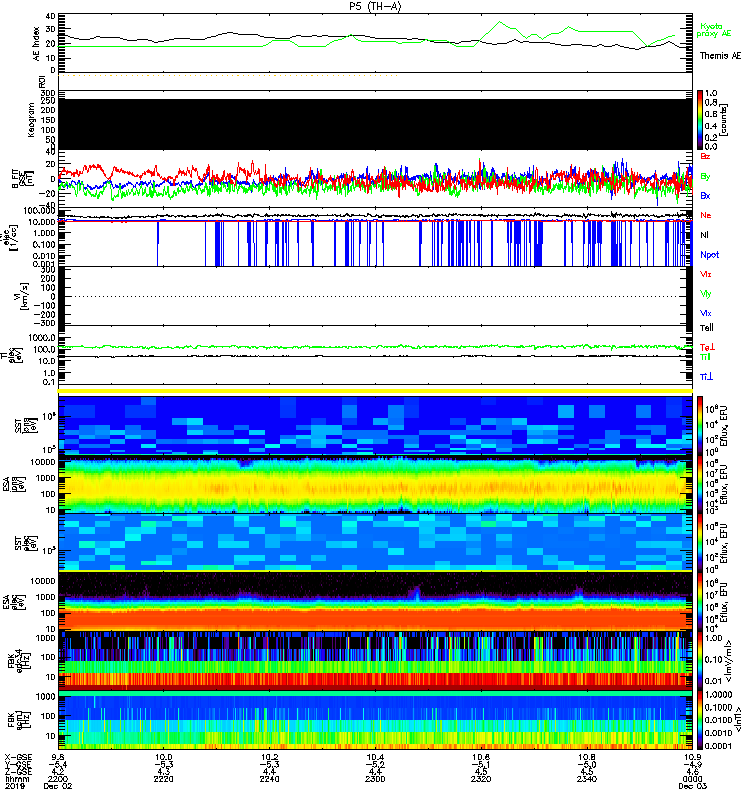This screenshot has width=750, height=800.
Task: Click the 'Keogram' y-axis label
Action: click(x=32, y=120)
